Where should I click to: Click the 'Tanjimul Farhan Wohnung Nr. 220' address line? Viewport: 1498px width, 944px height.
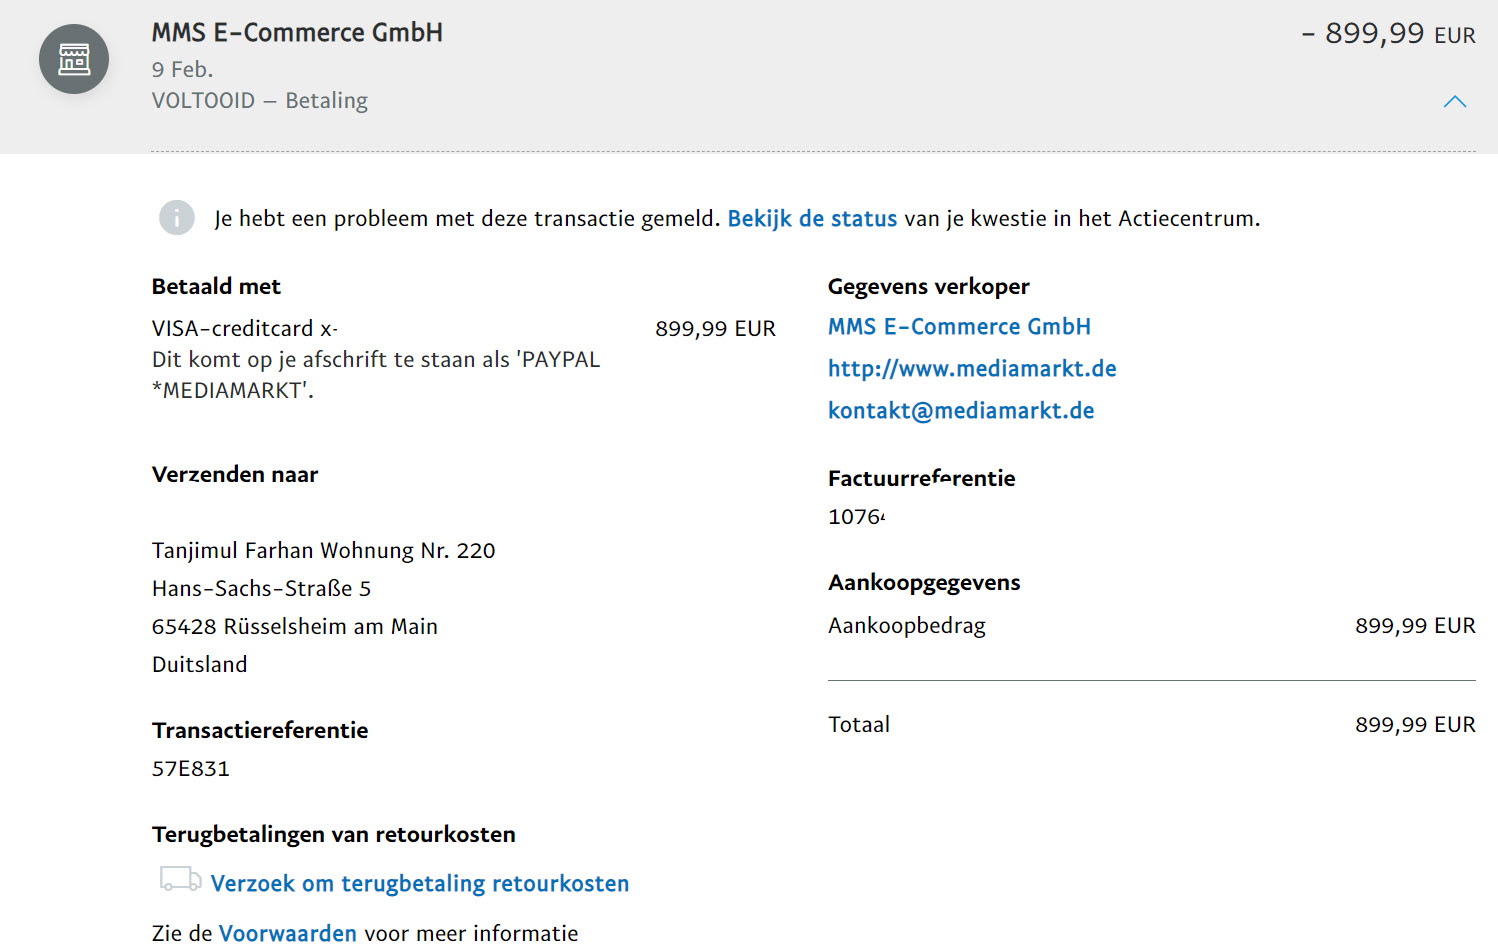[323, 551]
